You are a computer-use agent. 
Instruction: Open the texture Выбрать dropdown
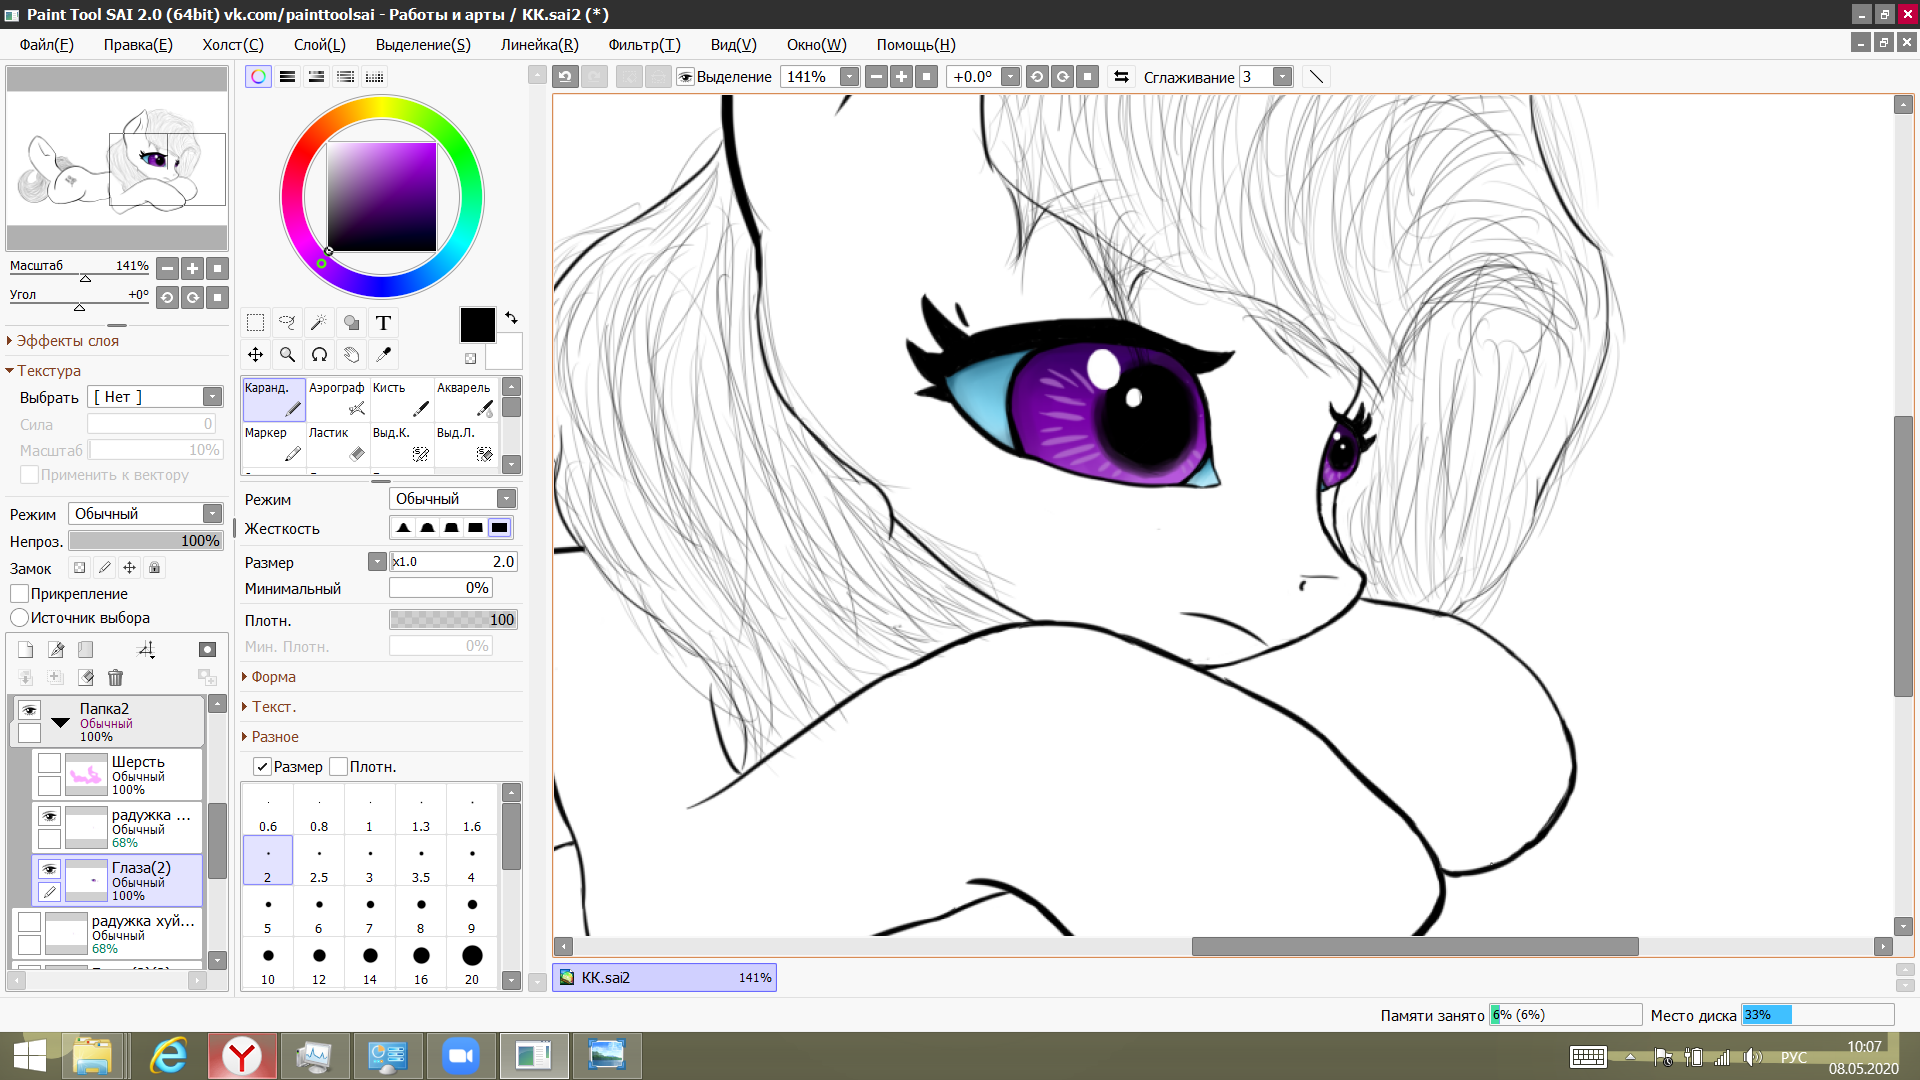pos(155,397)
